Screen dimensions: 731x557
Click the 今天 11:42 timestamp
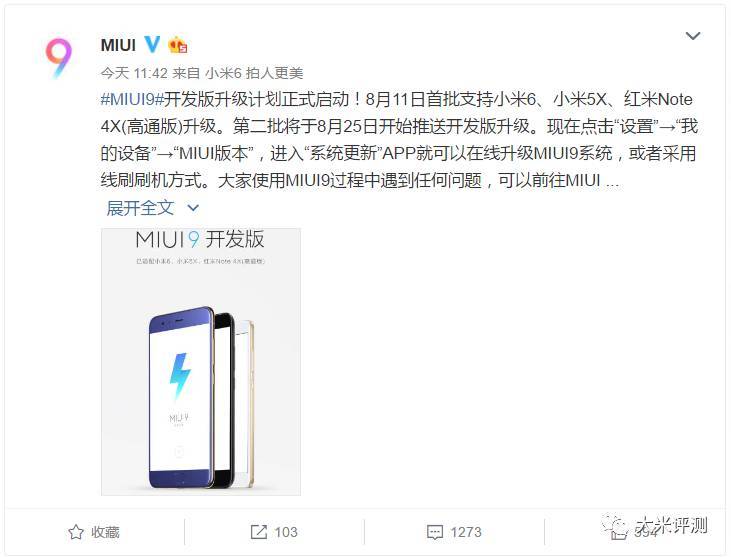pos(134,73)
